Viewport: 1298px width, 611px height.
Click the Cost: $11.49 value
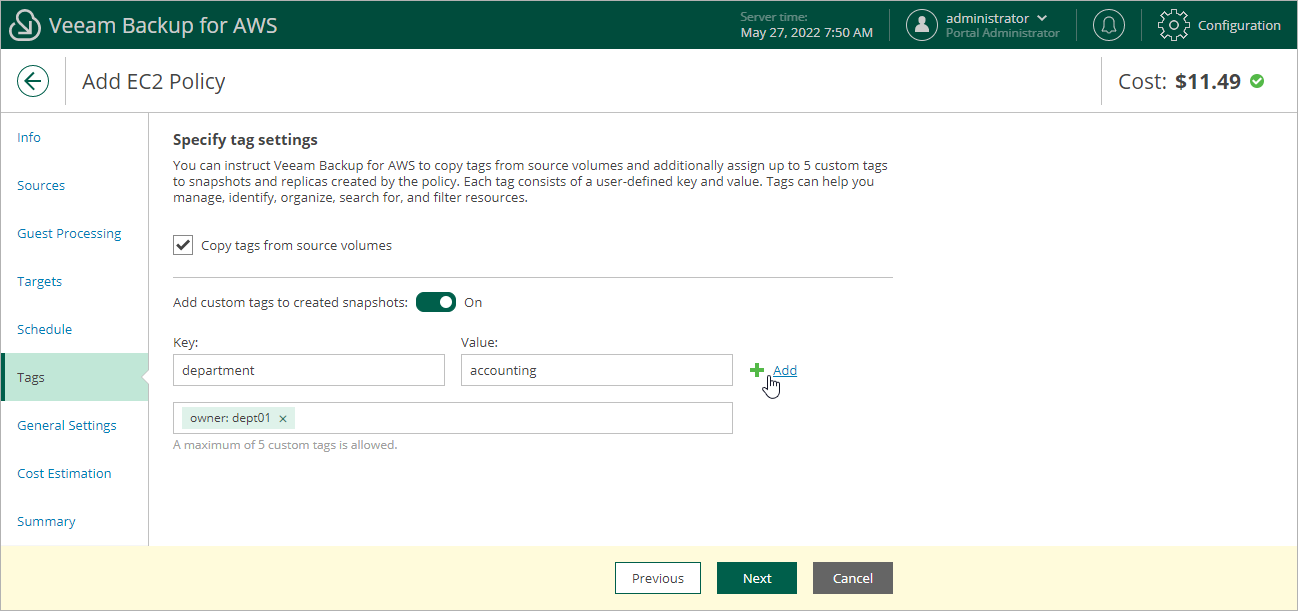(1180, 81)
